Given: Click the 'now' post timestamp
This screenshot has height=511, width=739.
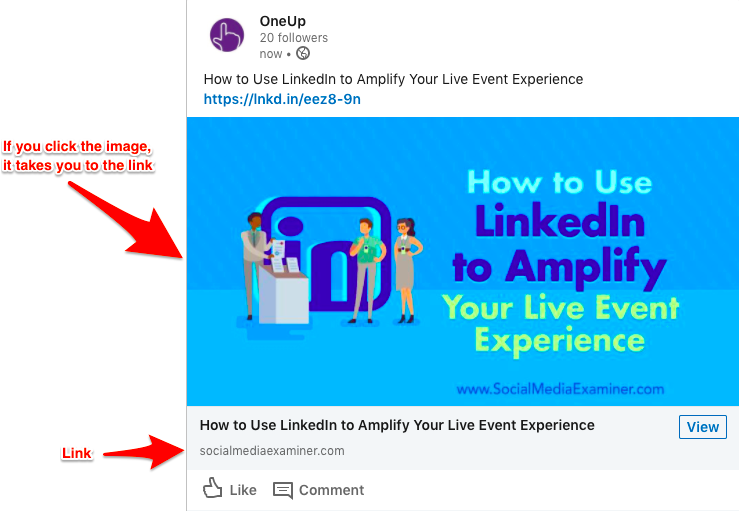Looking at the screenshot, I should [271, 54].
